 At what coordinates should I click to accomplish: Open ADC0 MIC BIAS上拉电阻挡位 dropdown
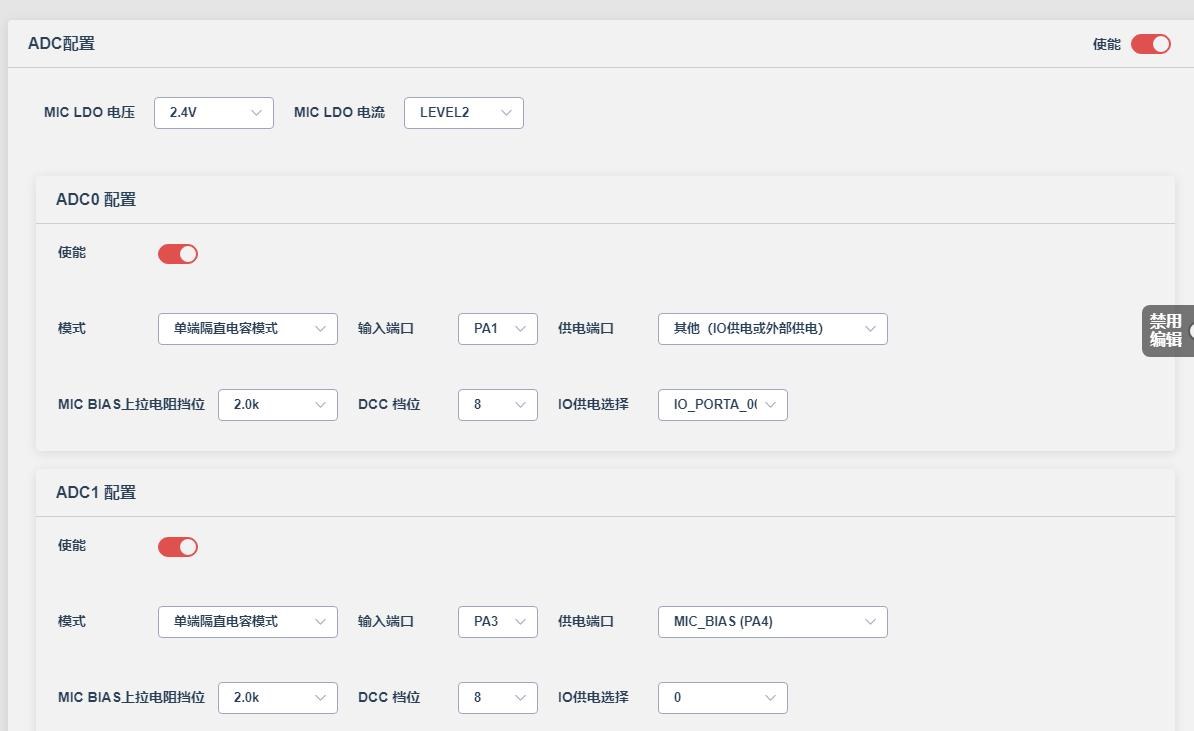[x=278, y=405]
